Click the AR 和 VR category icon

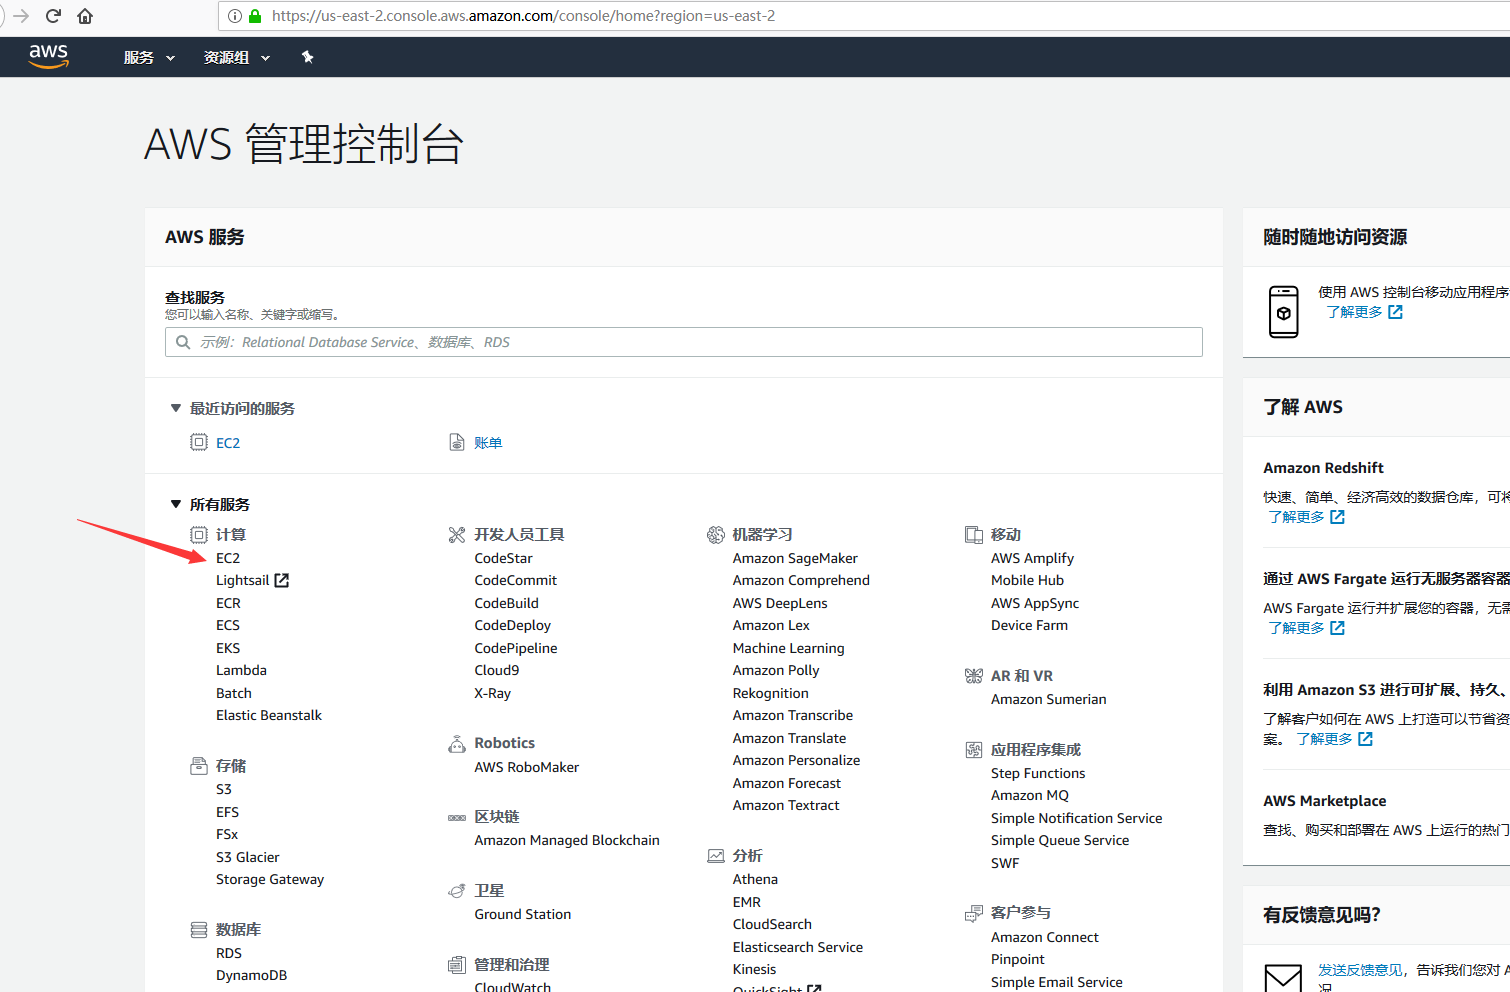[973, 676]
